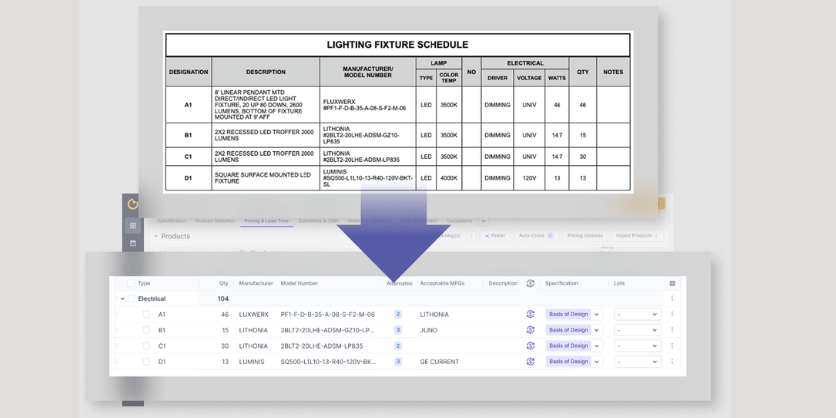Switch to the Specification tab
This screenshot has height=418, width=836.
point(171,221)
